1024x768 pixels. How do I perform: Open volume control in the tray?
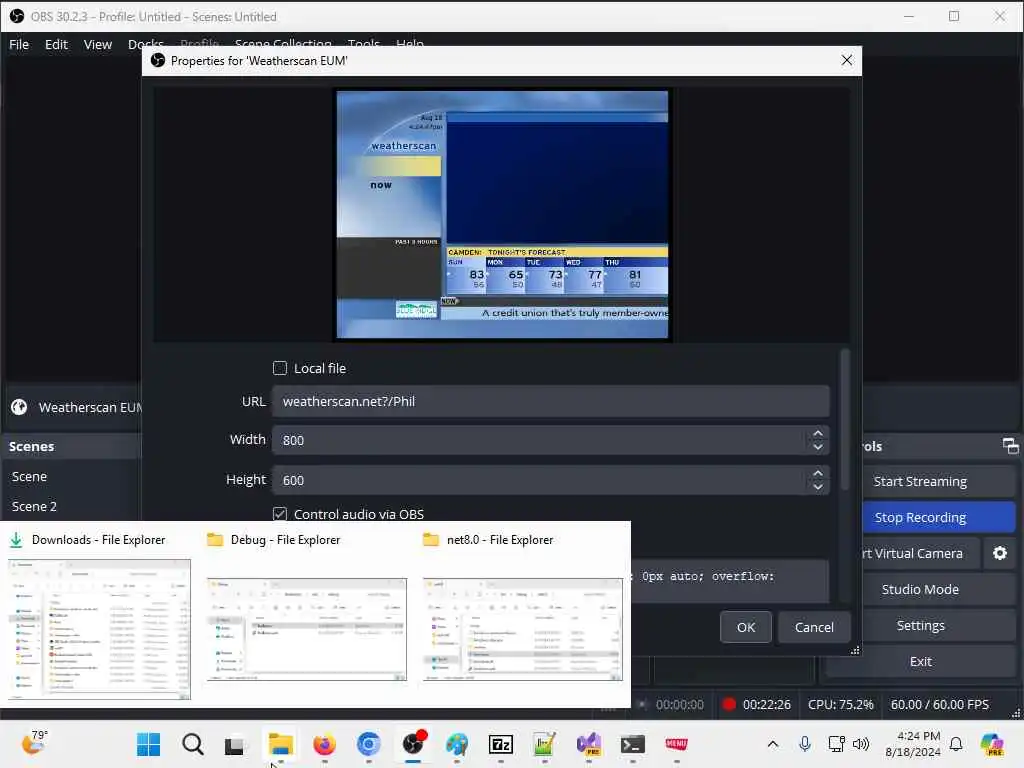click(x=861, y=744)
